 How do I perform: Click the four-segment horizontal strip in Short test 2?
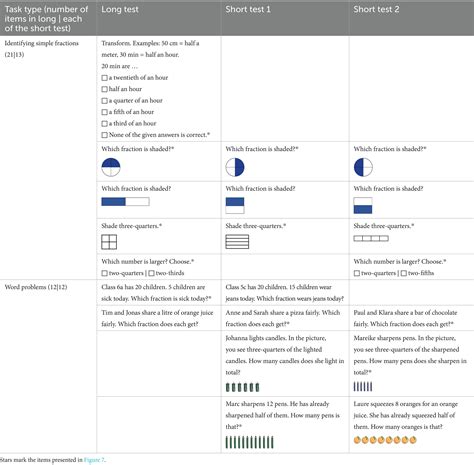(x=371, y=238)
